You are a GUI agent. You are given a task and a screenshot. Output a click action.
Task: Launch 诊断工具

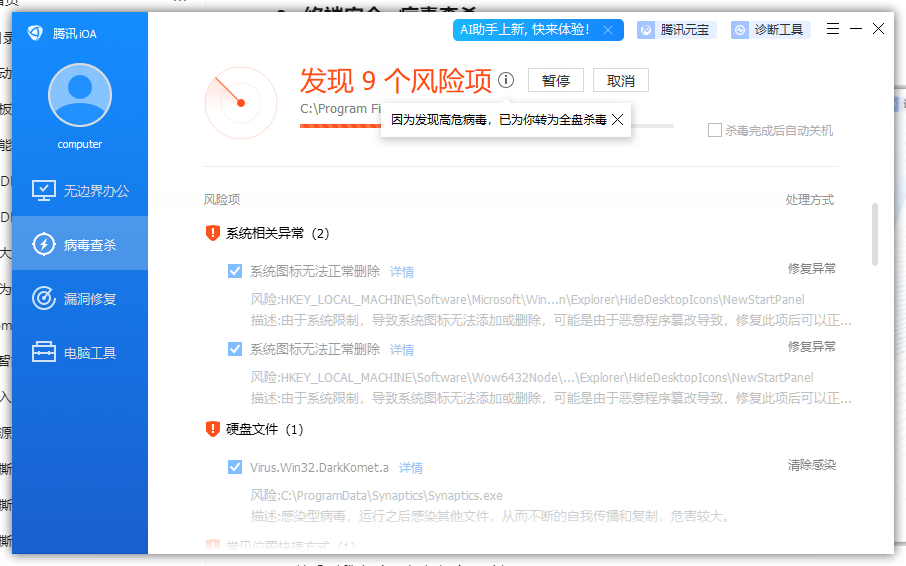tap(770, 29)
